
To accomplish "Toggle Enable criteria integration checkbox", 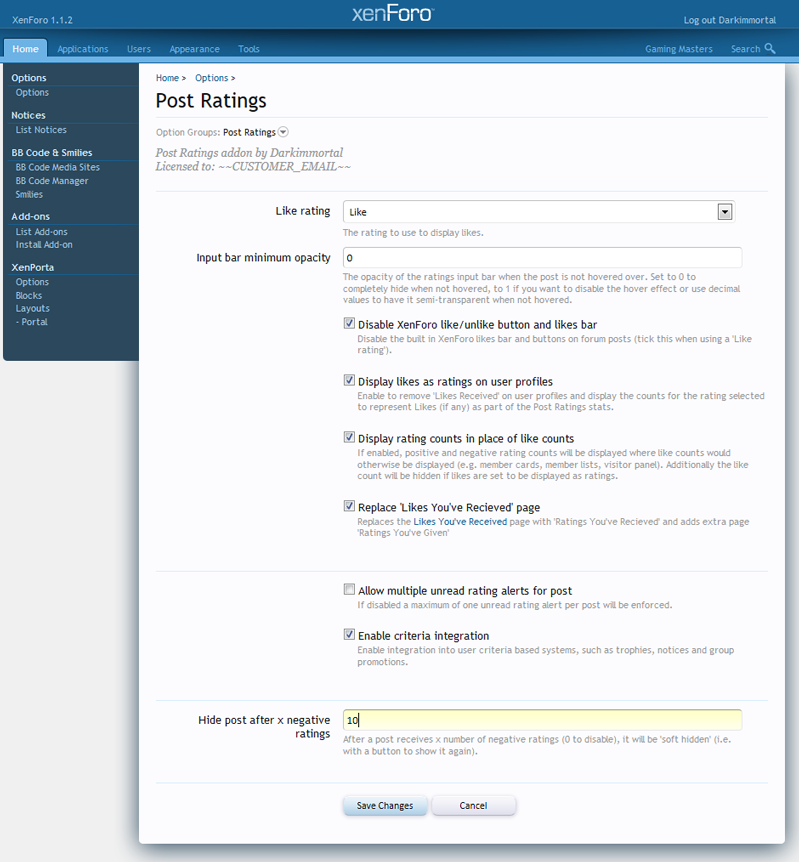I will pos(349,634).
